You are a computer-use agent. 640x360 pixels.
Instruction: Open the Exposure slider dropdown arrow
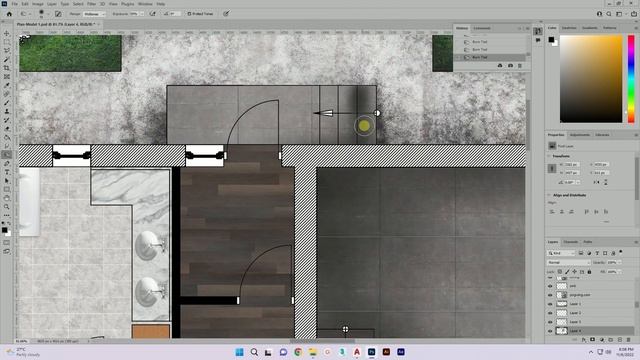142,14
